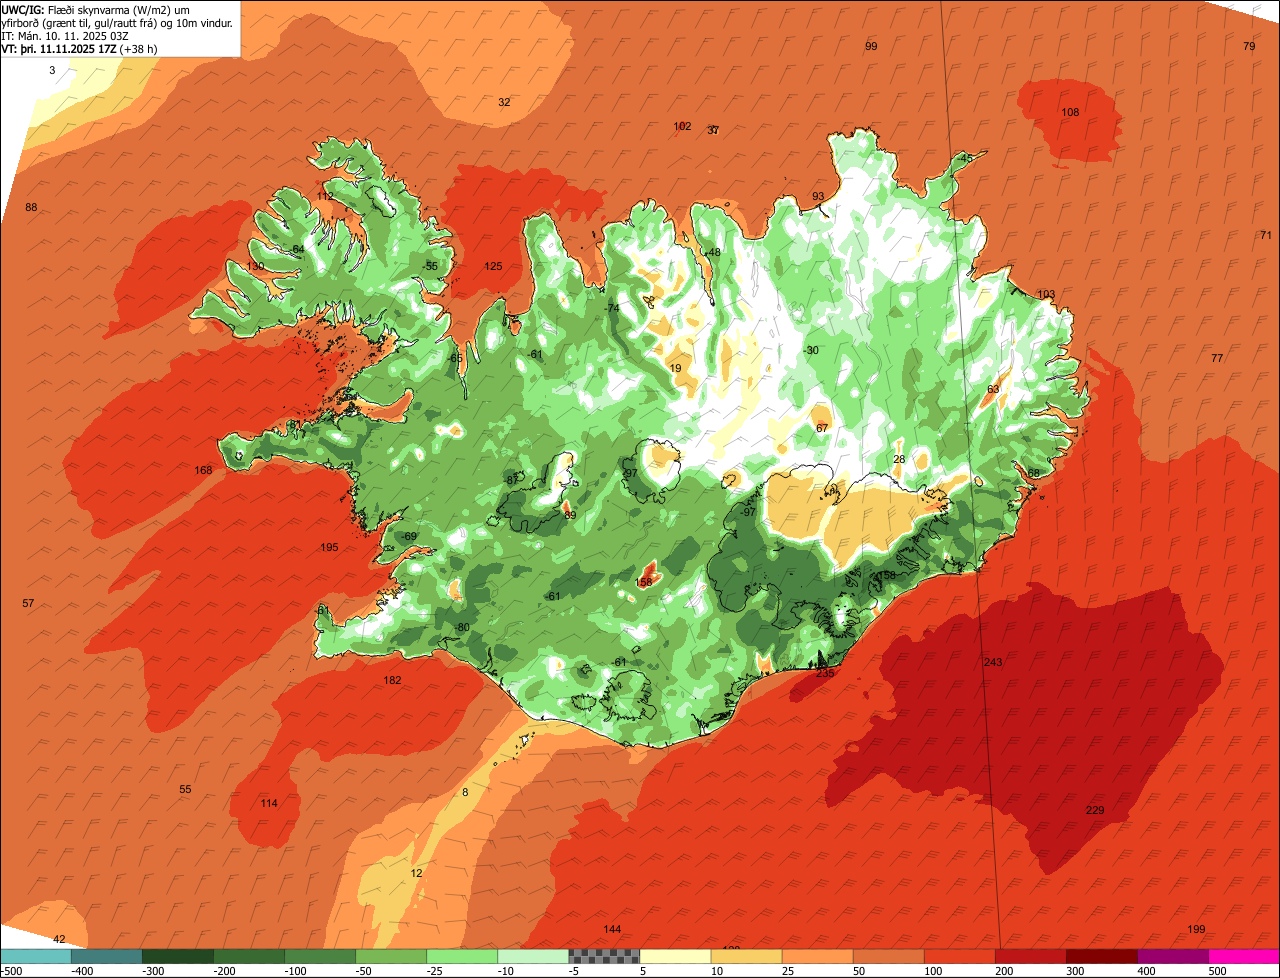Screen dimensions: 1280x978
Task: Click the value 125 in the northern bay
Action: click(493, 266)
